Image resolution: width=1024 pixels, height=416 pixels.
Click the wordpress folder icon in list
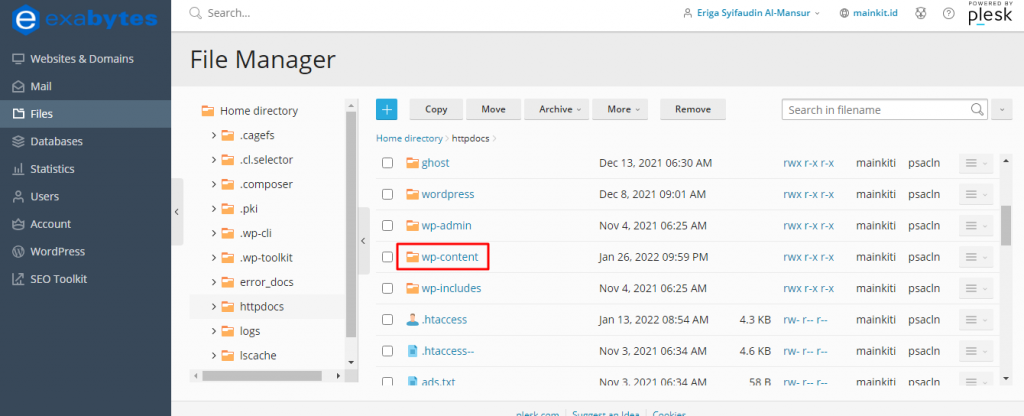tap(412, 194)
